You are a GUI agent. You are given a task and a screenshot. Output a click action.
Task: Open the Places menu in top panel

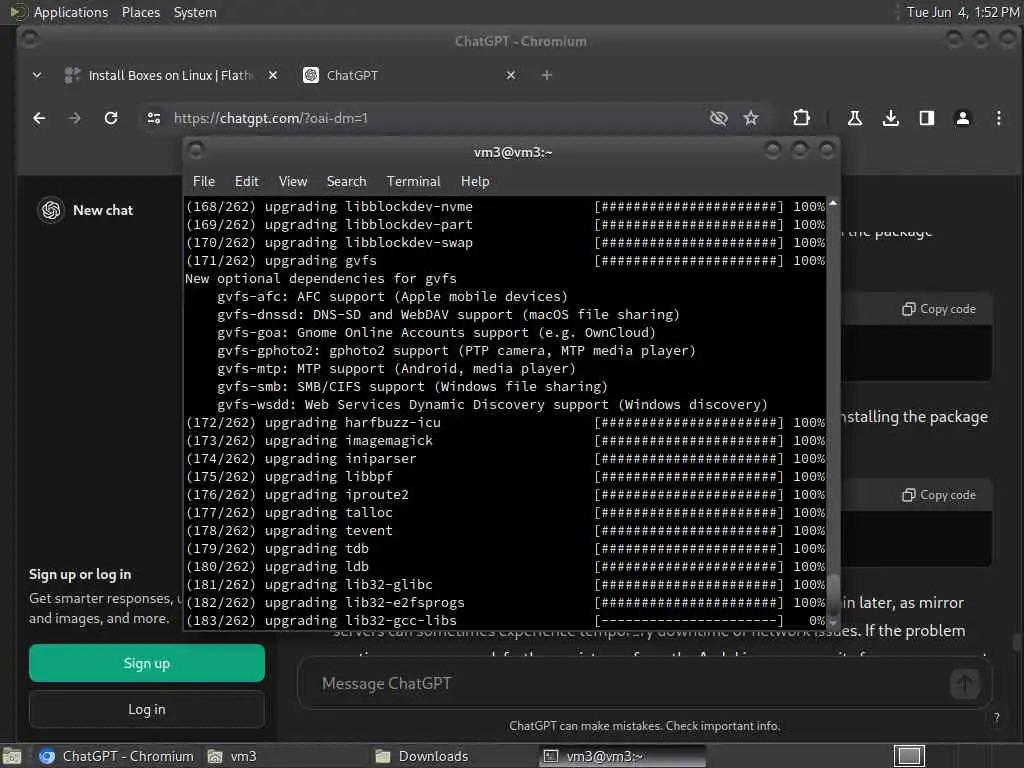point(141,12)
